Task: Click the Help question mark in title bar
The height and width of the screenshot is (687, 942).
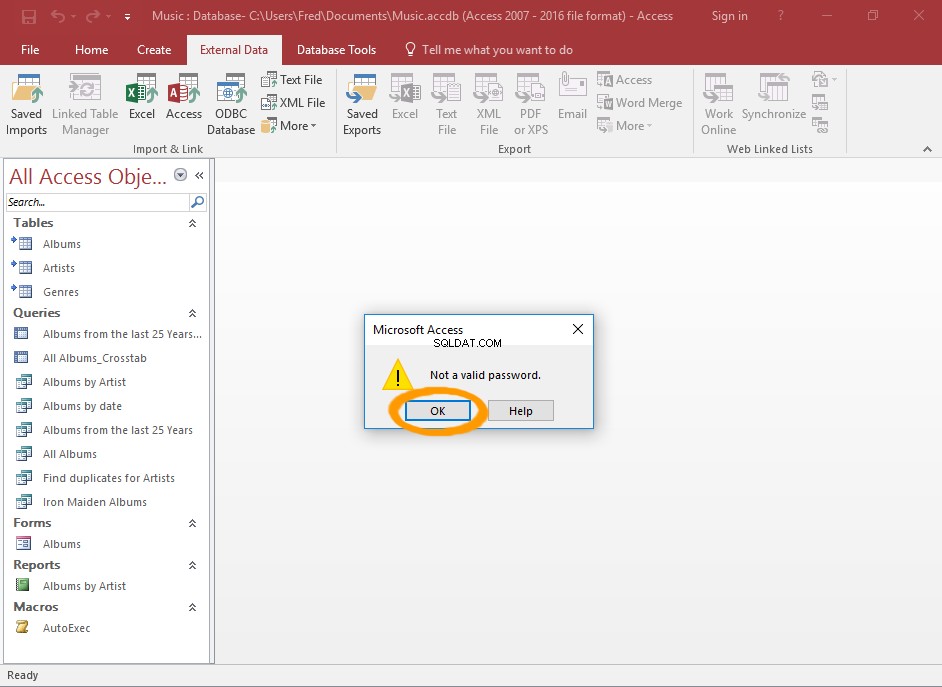Action: pyautogui.click(x=780, y=16)
